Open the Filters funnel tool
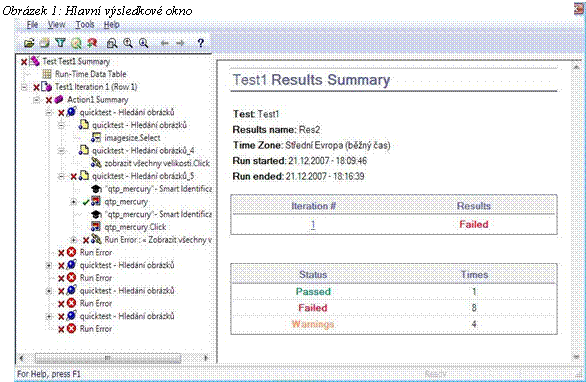Viewport: 586px width, 382px height. (x=60, y=43)
